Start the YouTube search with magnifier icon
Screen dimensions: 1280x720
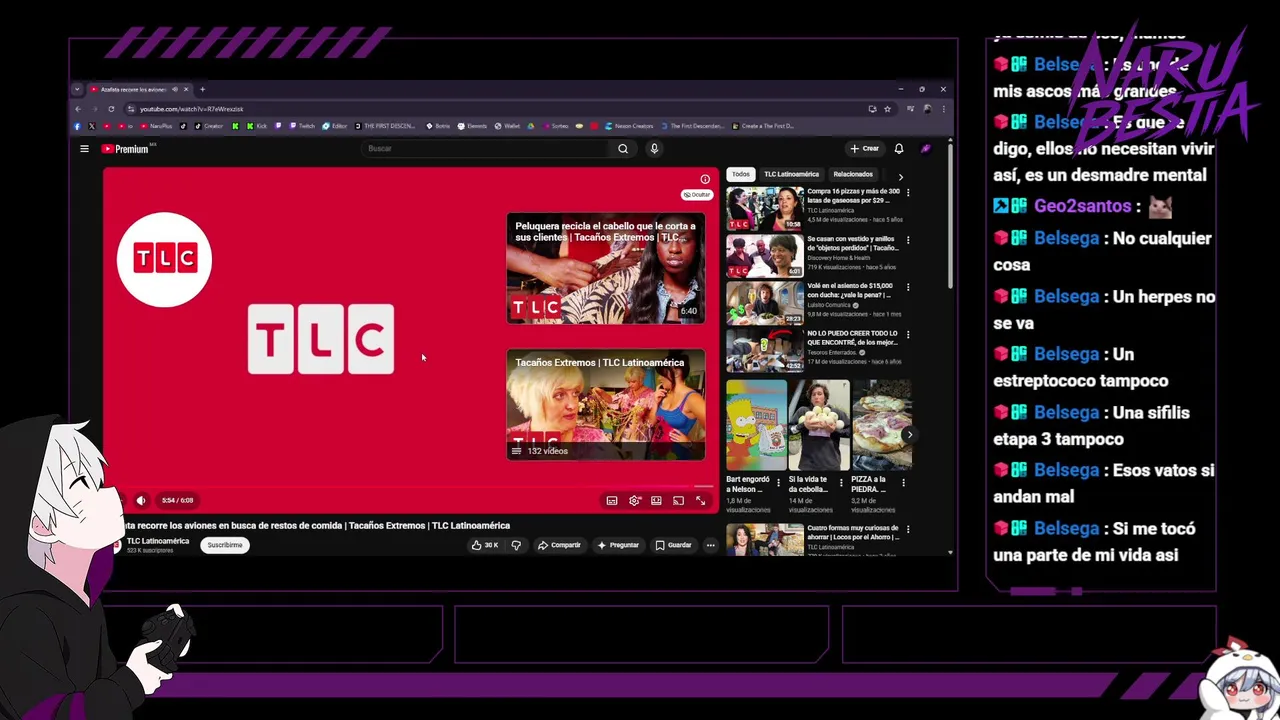click(623, 149)
